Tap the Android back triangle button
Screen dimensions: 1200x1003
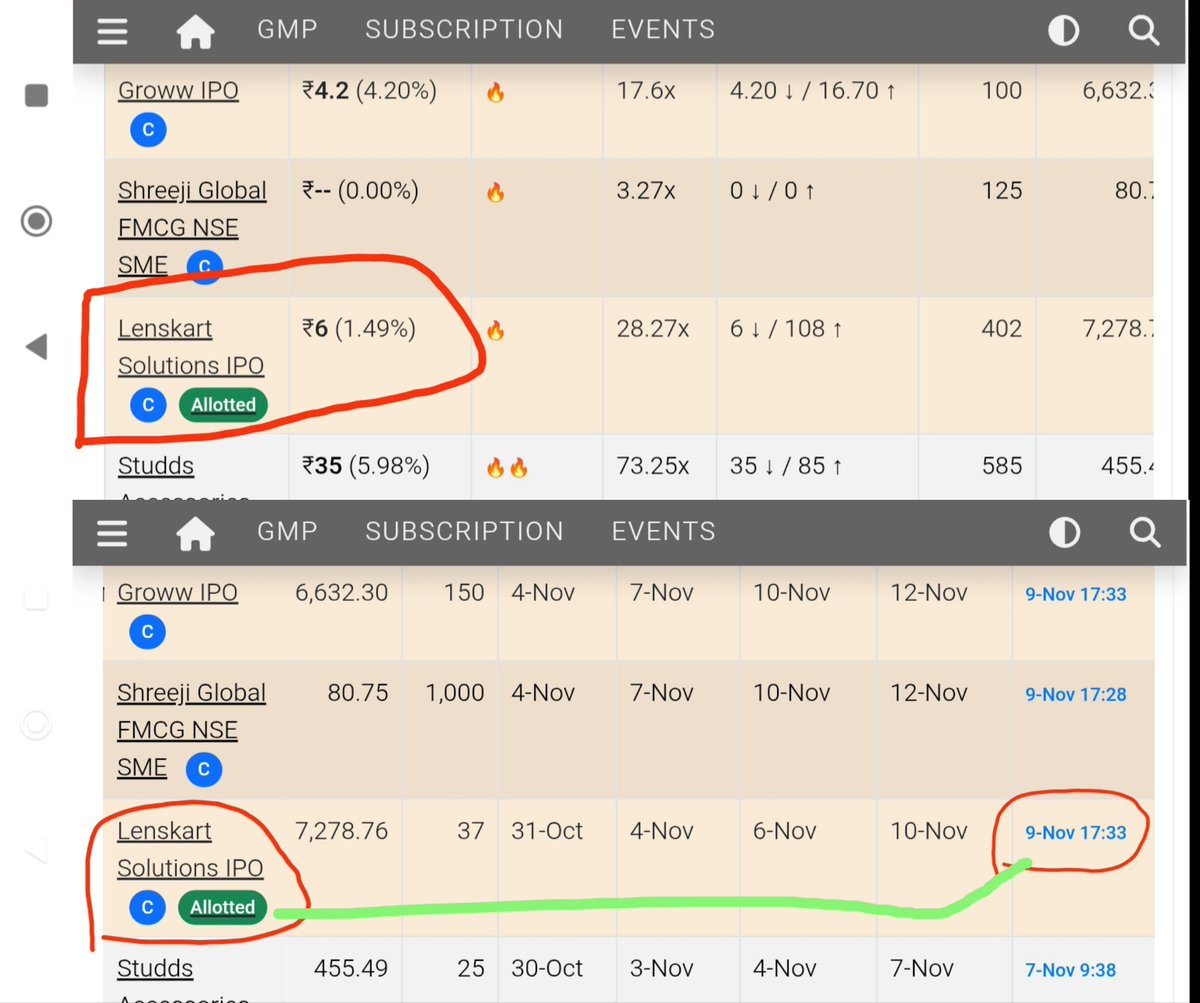(x=36, y=347)
